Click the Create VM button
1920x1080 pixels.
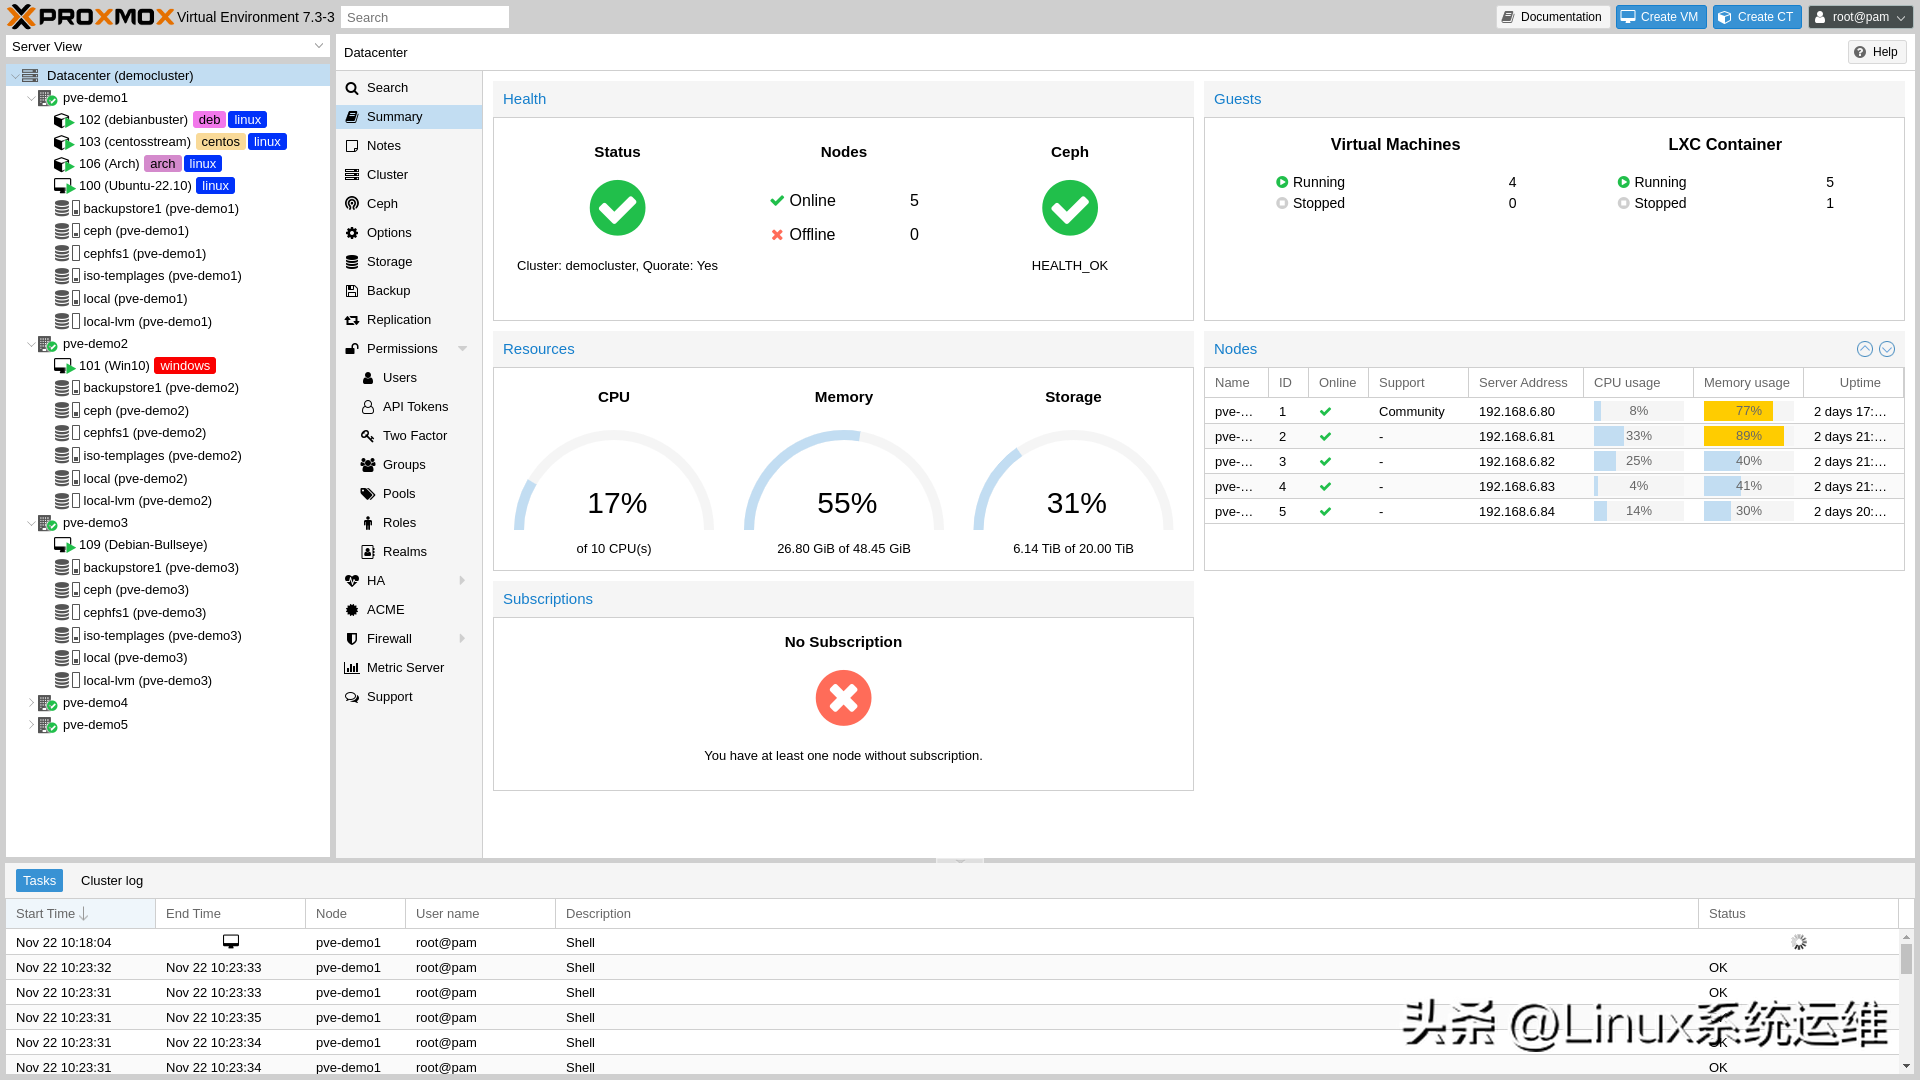[x=1661, y=17]
